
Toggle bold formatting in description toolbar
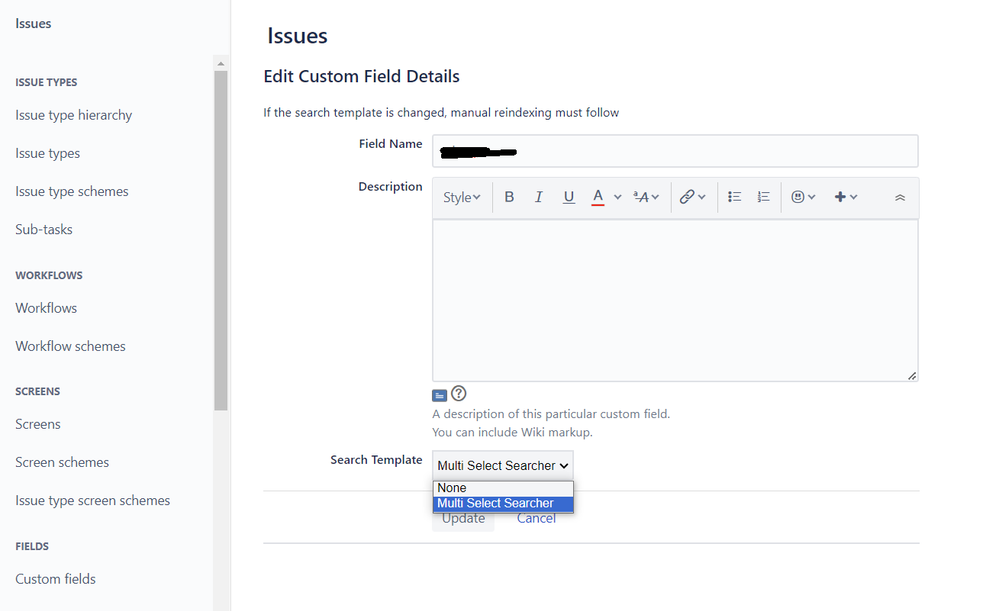509,197
